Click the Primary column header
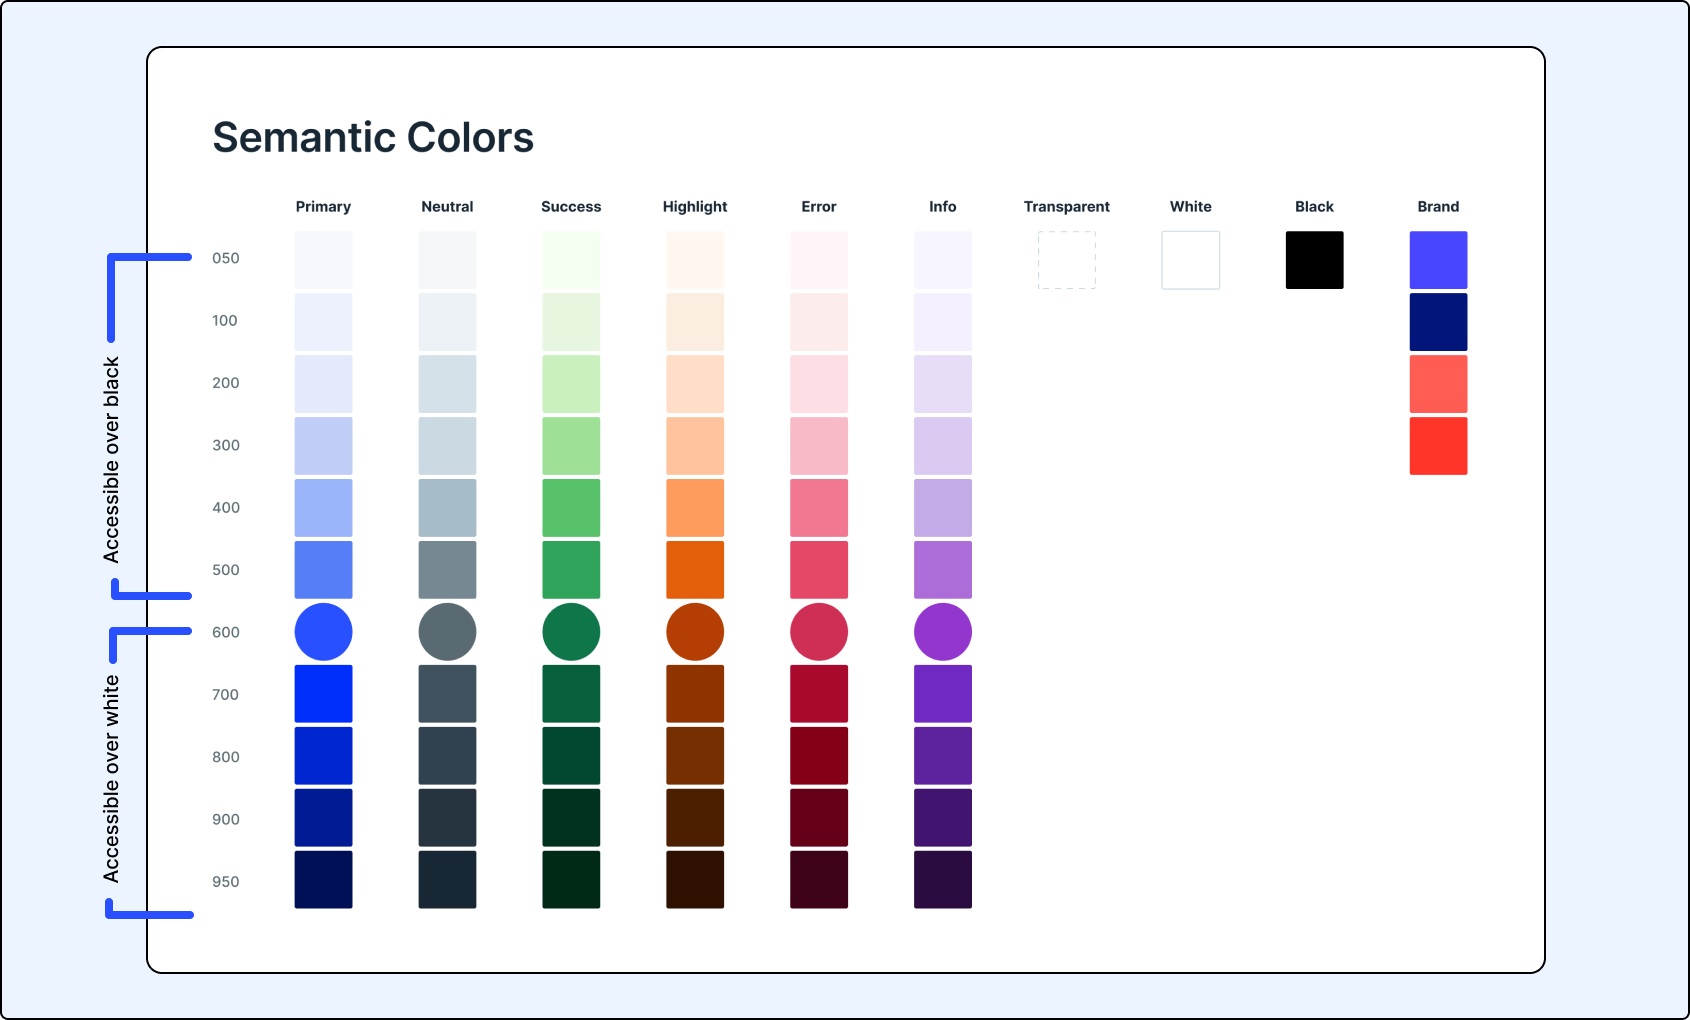This screenshot has width=1690, height=1020. point(322,207)
